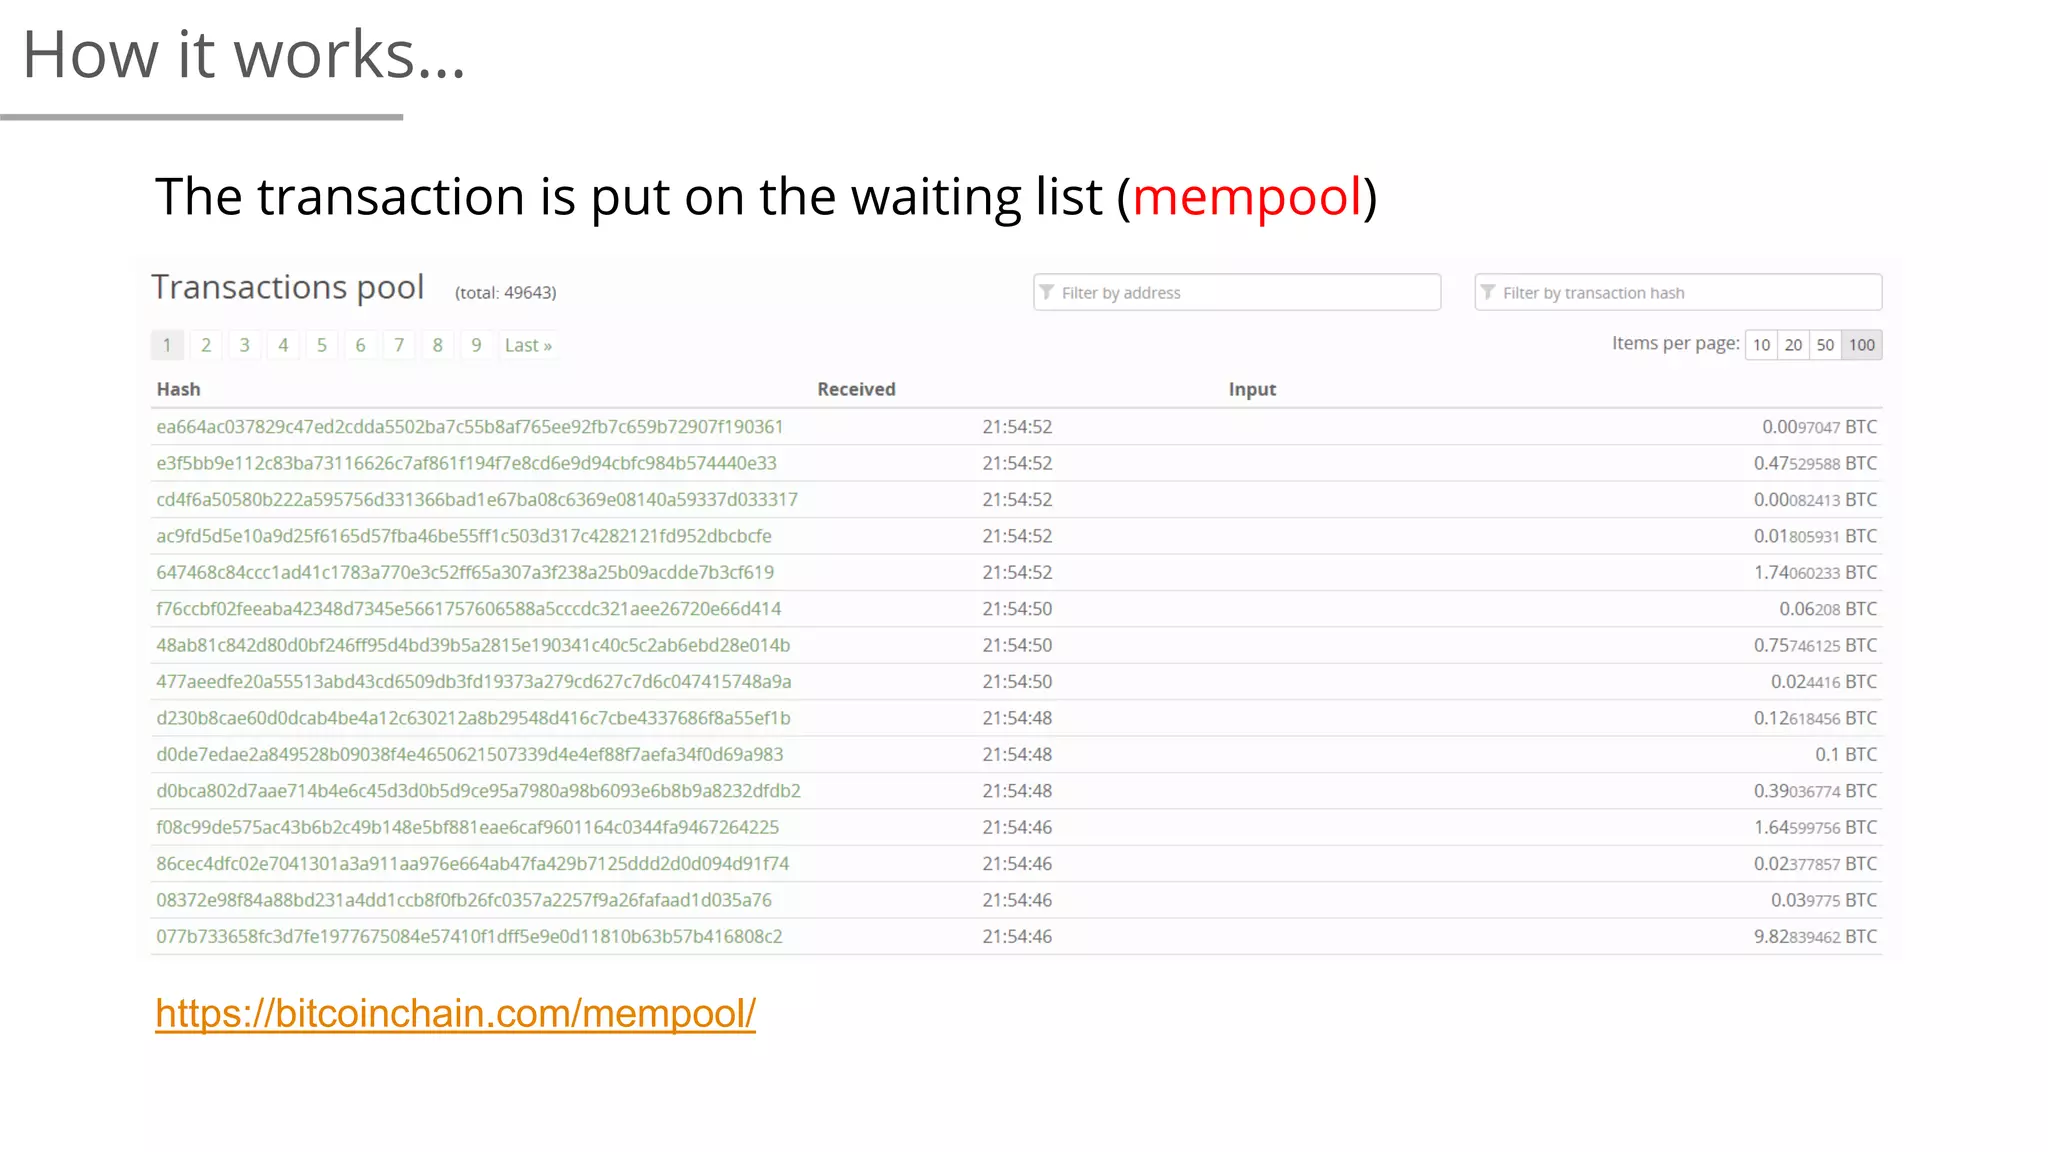
Task: Open transaction hash starting with ea664ac0
Action: tap(470, 427)
